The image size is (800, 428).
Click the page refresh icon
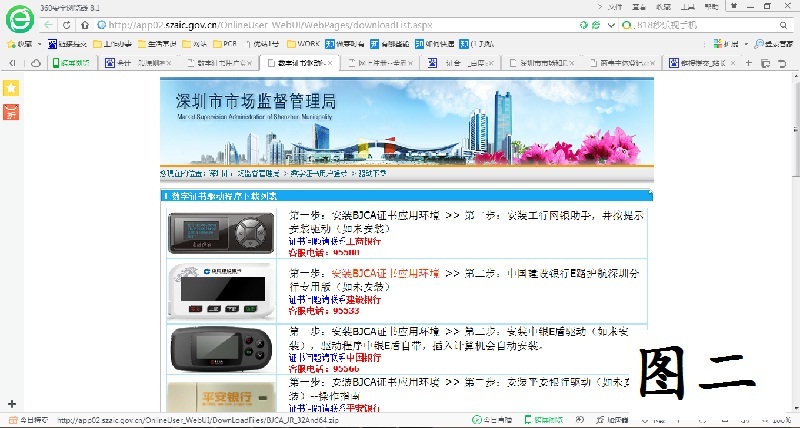(x=66, y=24)
